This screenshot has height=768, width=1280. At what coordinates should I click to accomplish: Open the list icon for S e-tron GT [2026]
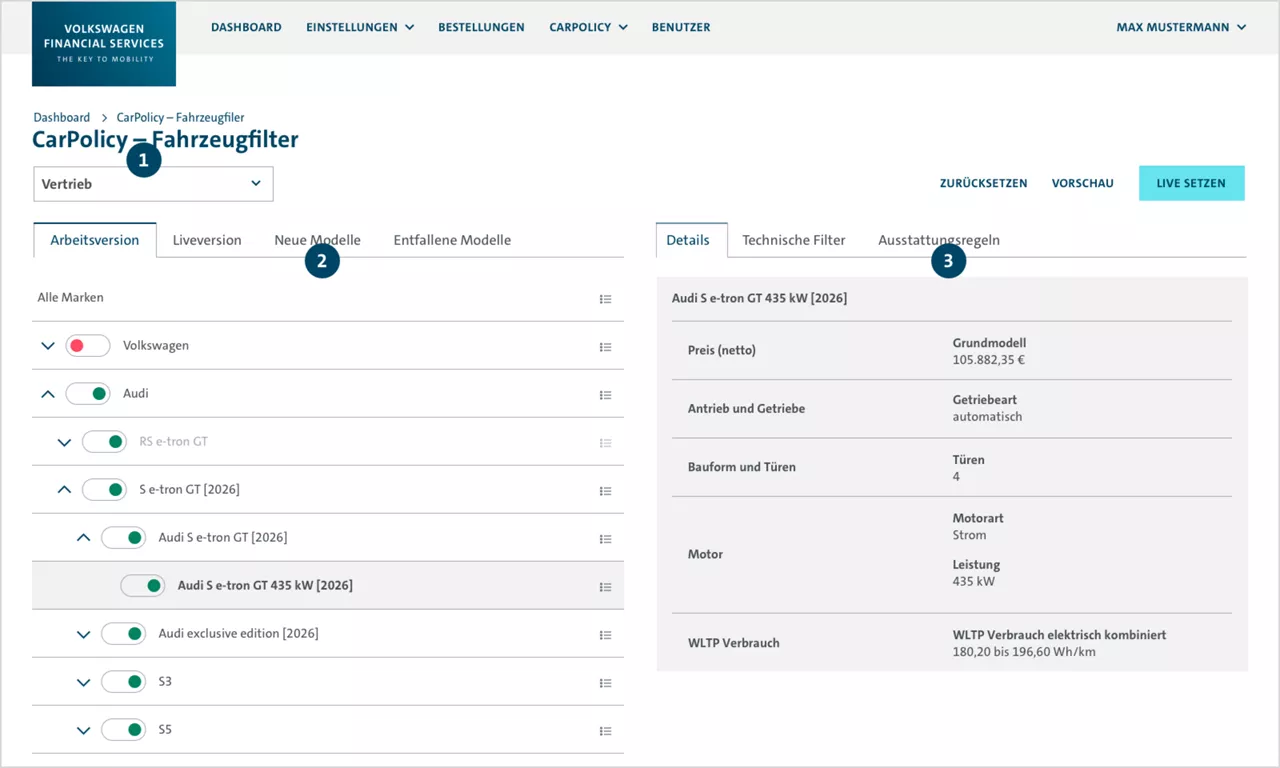tap(605, 490)
